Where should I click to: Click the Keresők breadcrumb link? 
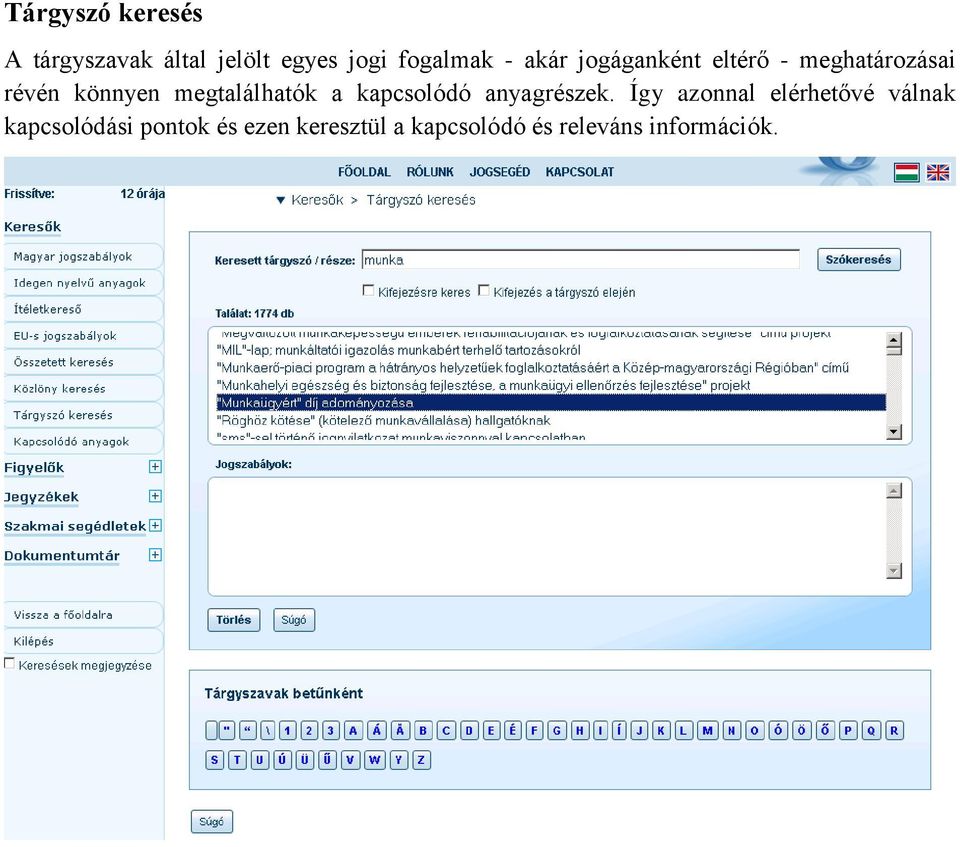click(x=317, y=200)
